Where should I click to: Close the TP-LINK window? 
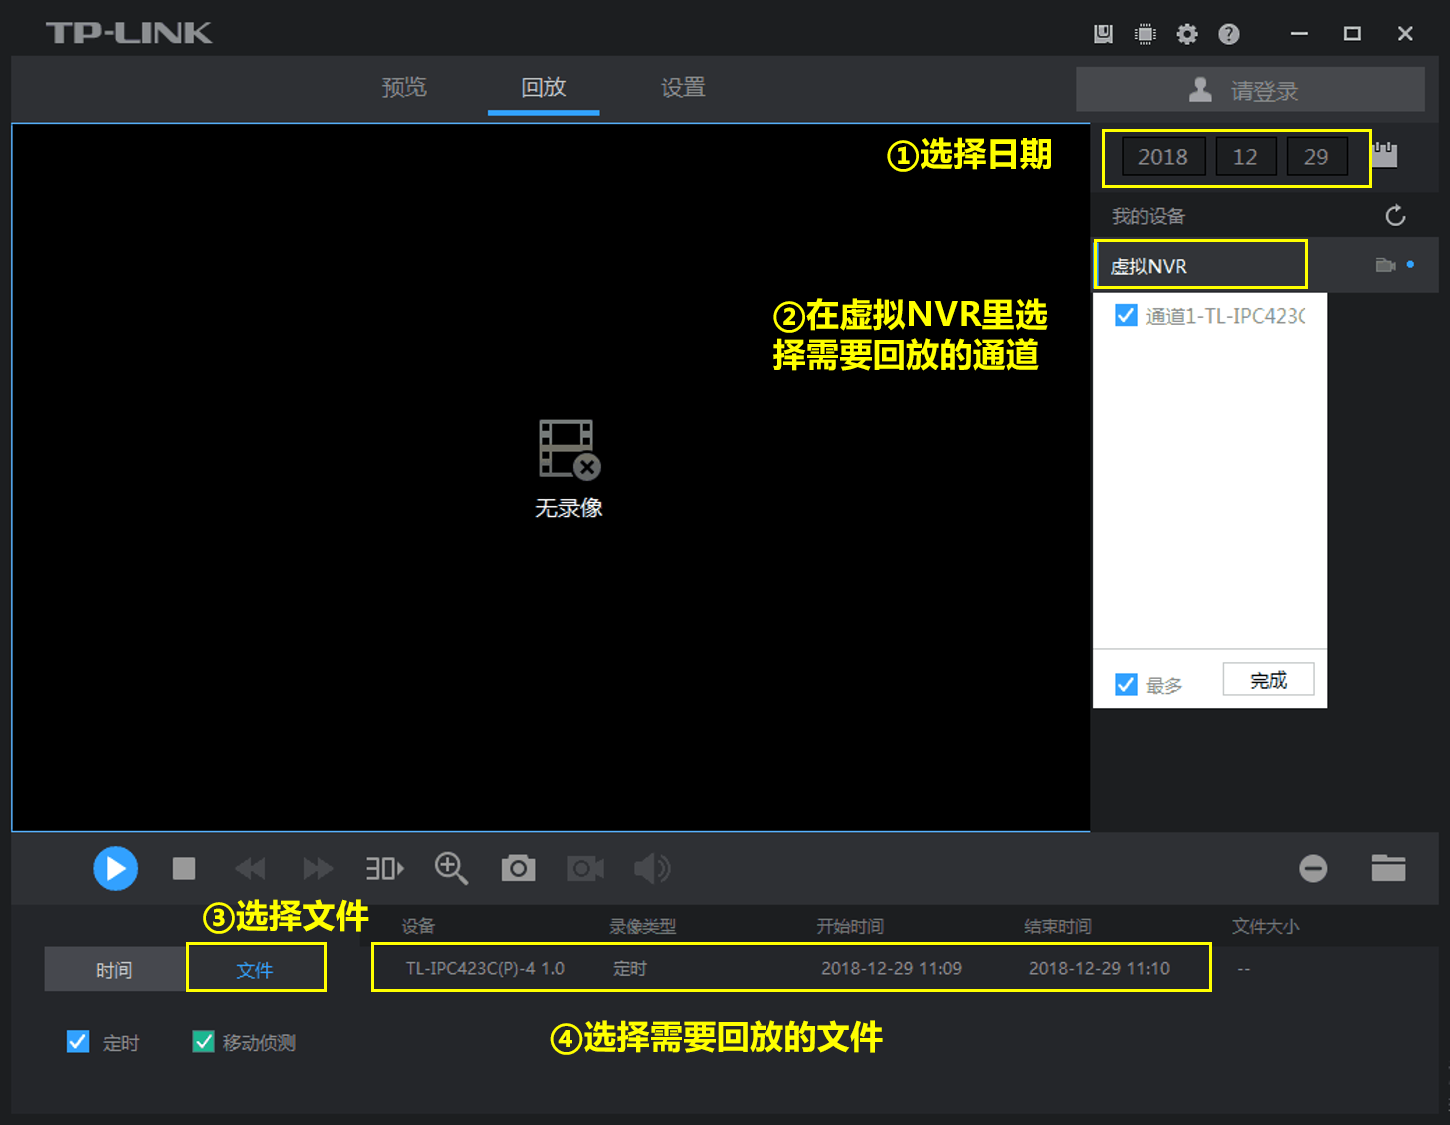[x=1405, y=34]
